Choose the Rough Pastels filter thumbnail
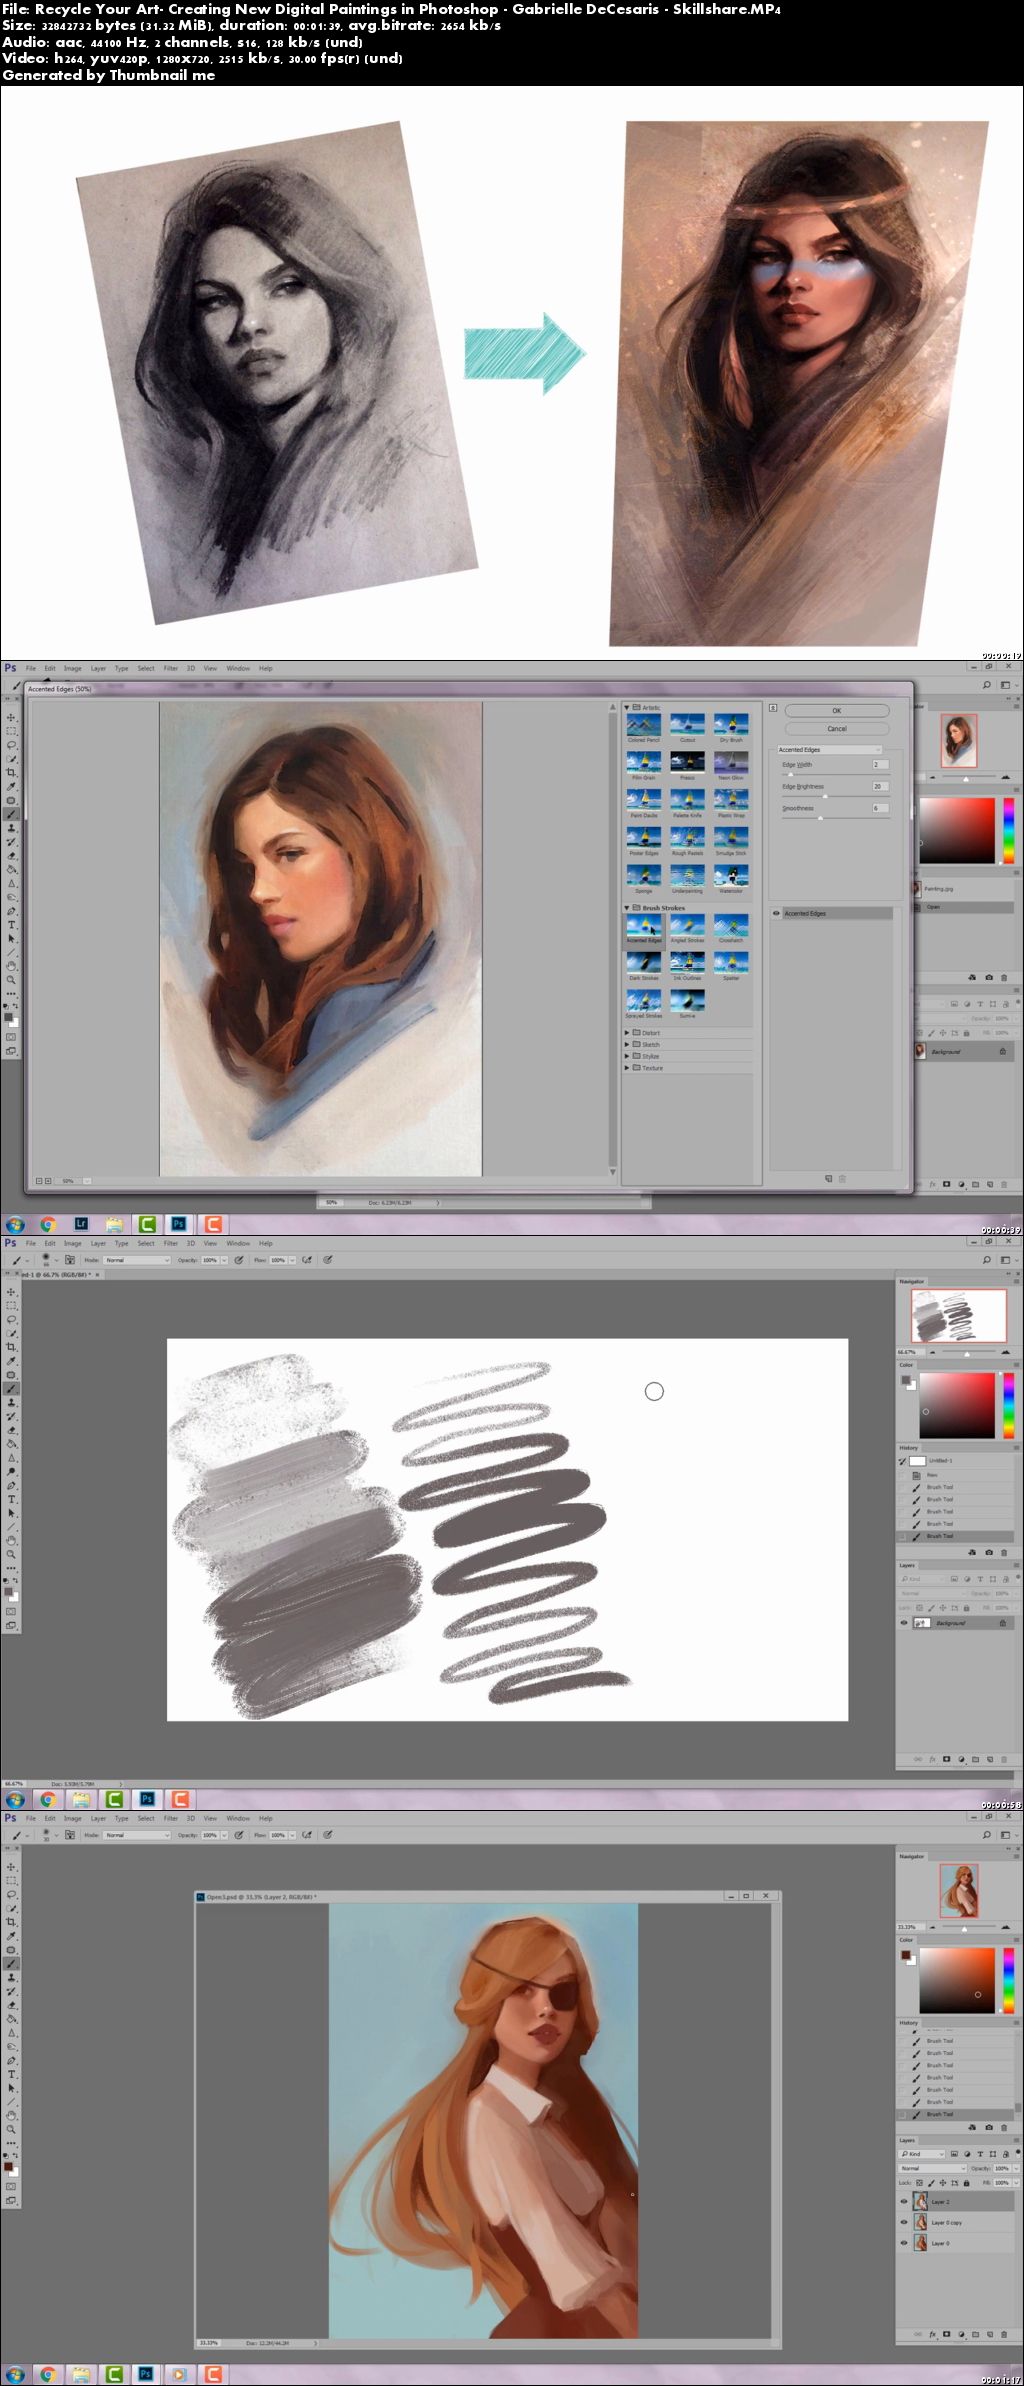This screenshot has width=1024, height=2386. 688,838
